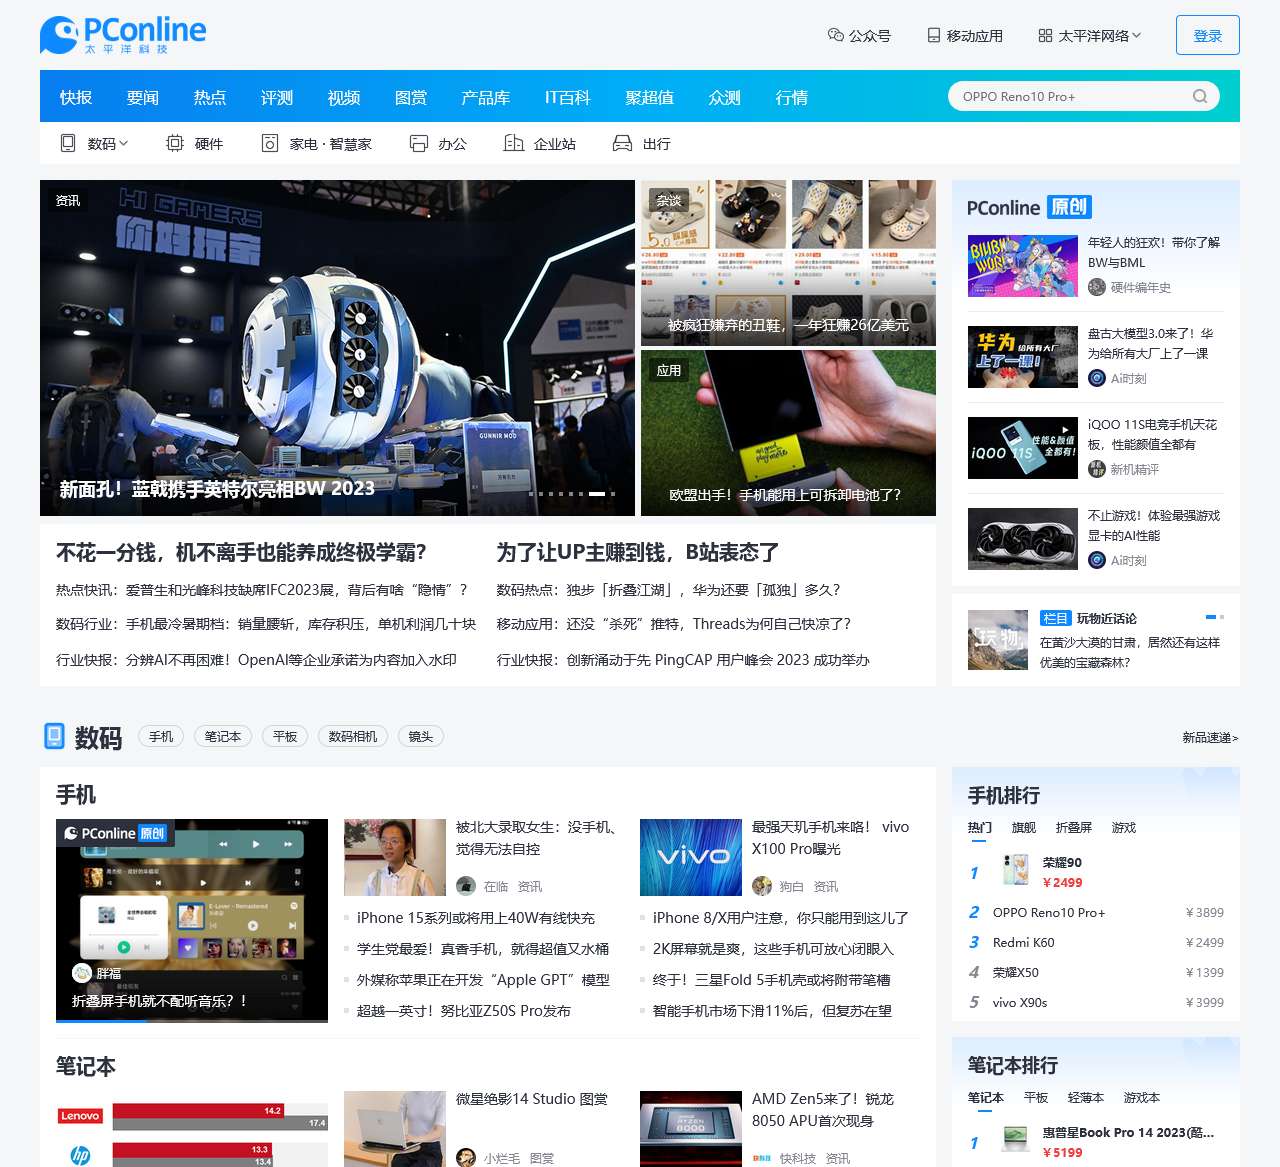Click the 家电·智慧家 appliance icon
This screenshot has height=1167, width=1280.
coord(270,143)
